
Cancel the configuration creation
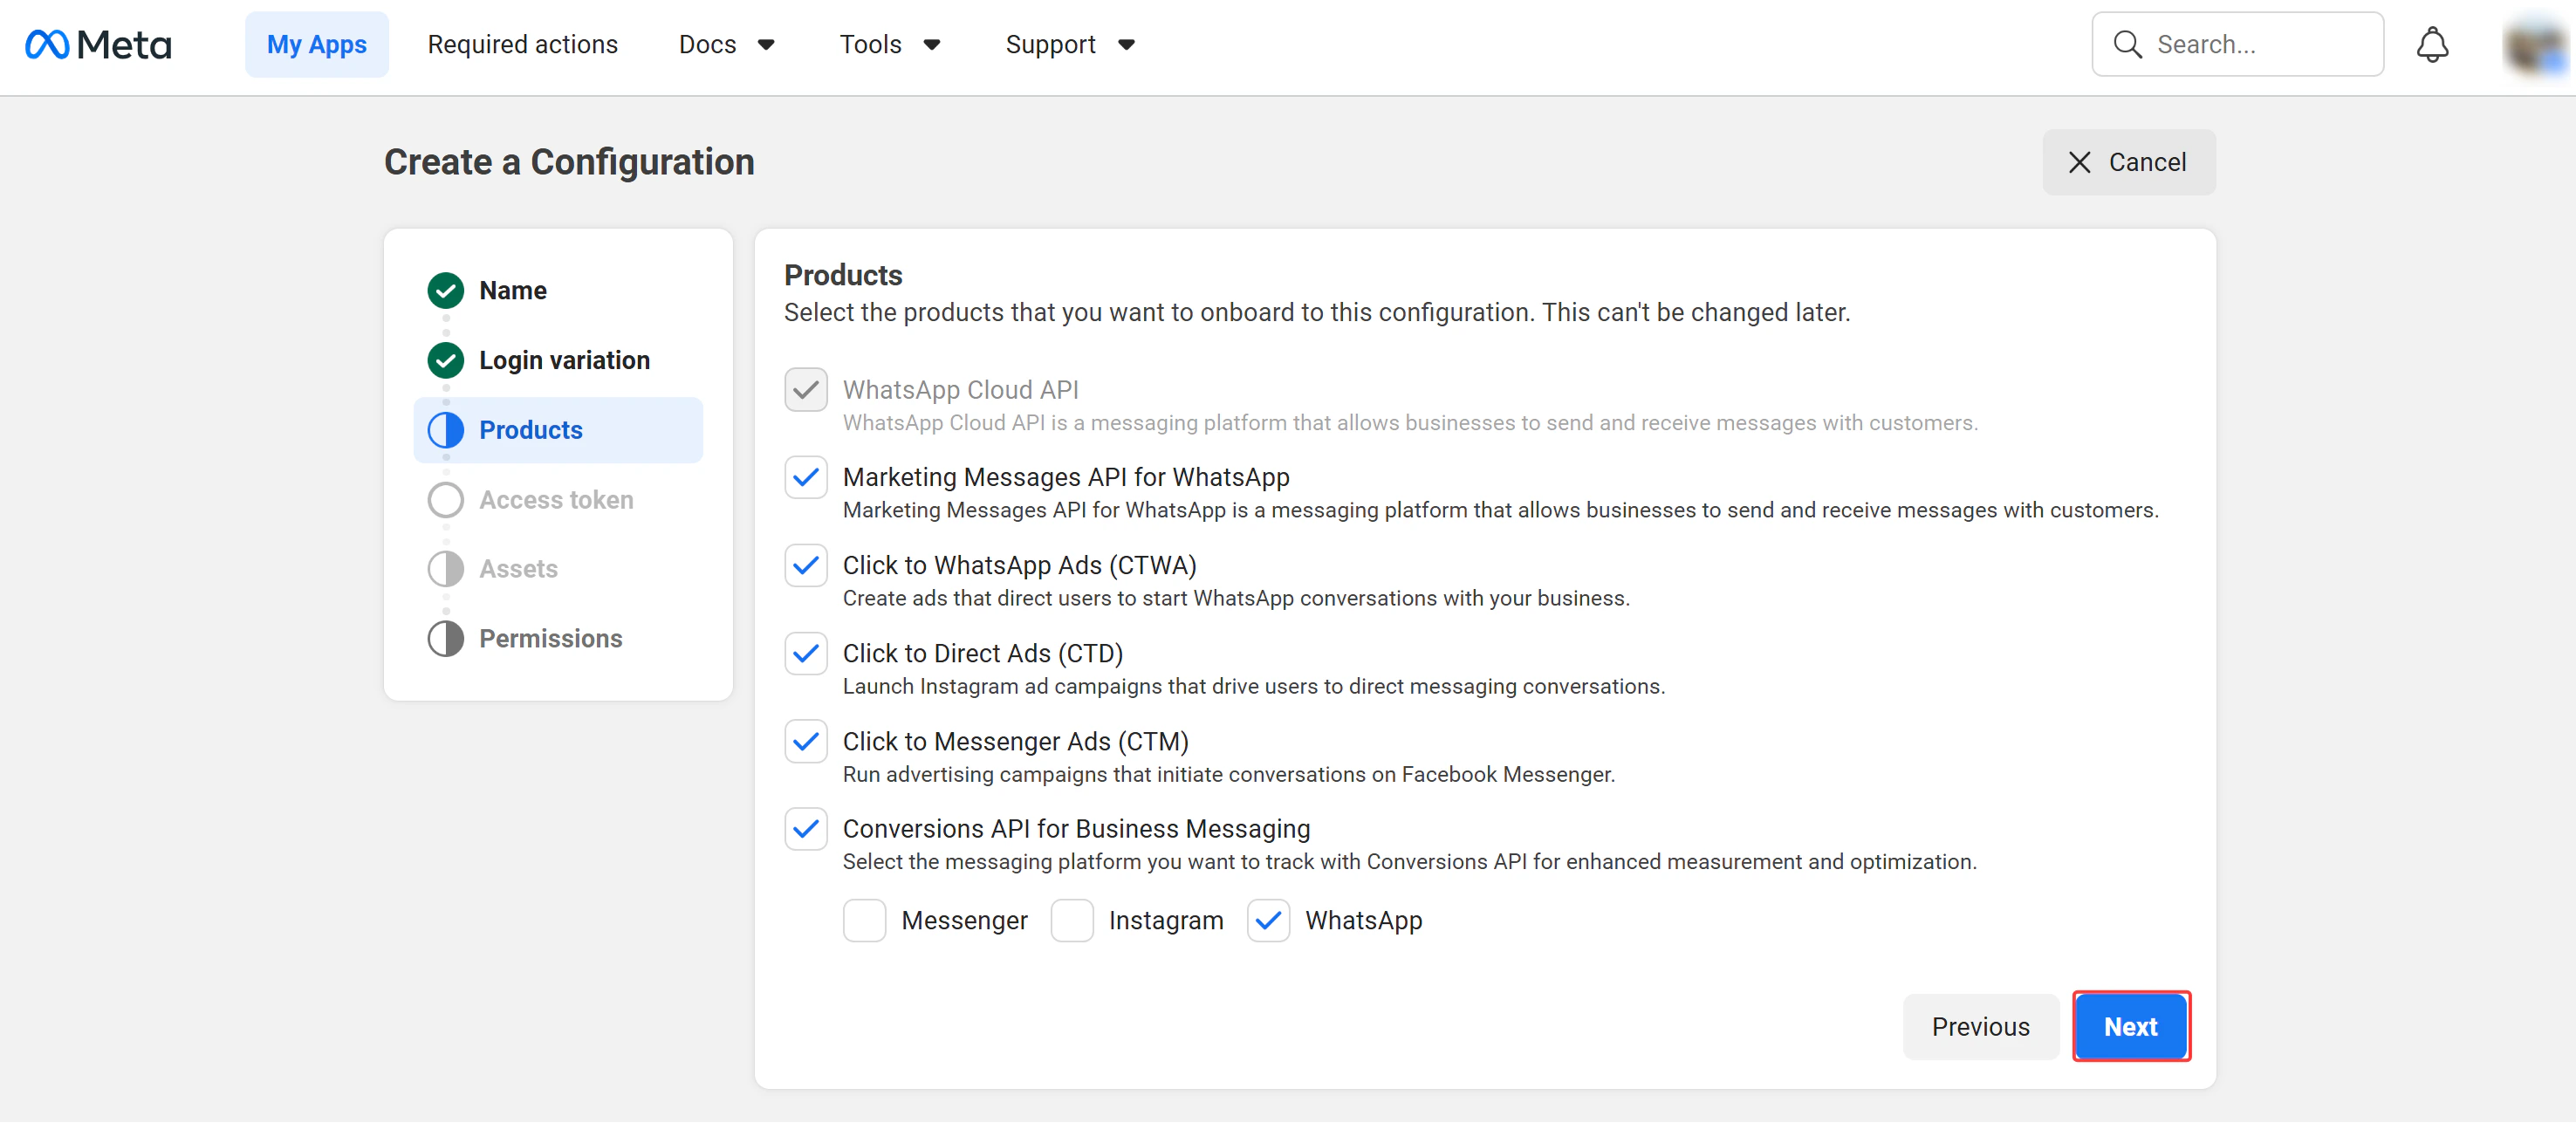2128,162
